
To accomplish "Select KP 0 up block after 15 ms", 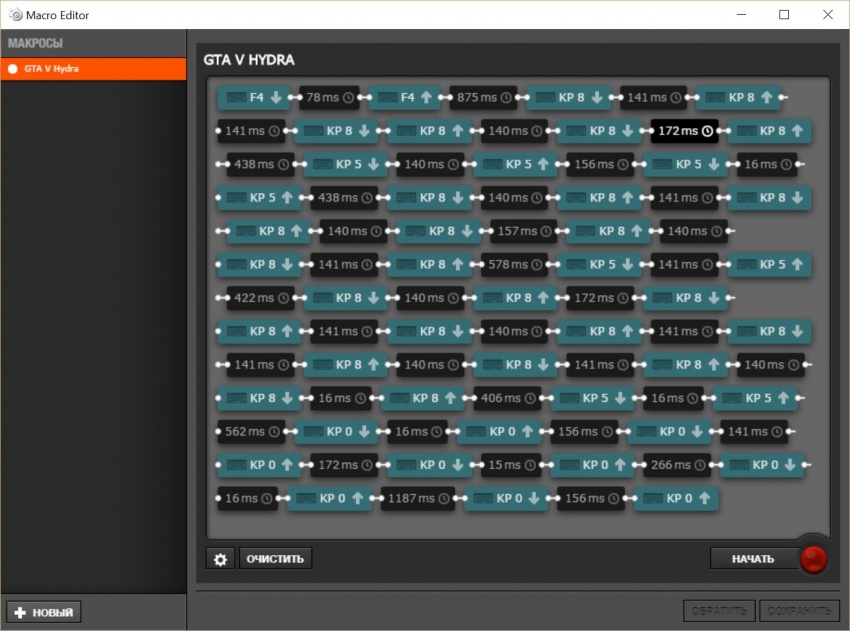I will (593, 465).
